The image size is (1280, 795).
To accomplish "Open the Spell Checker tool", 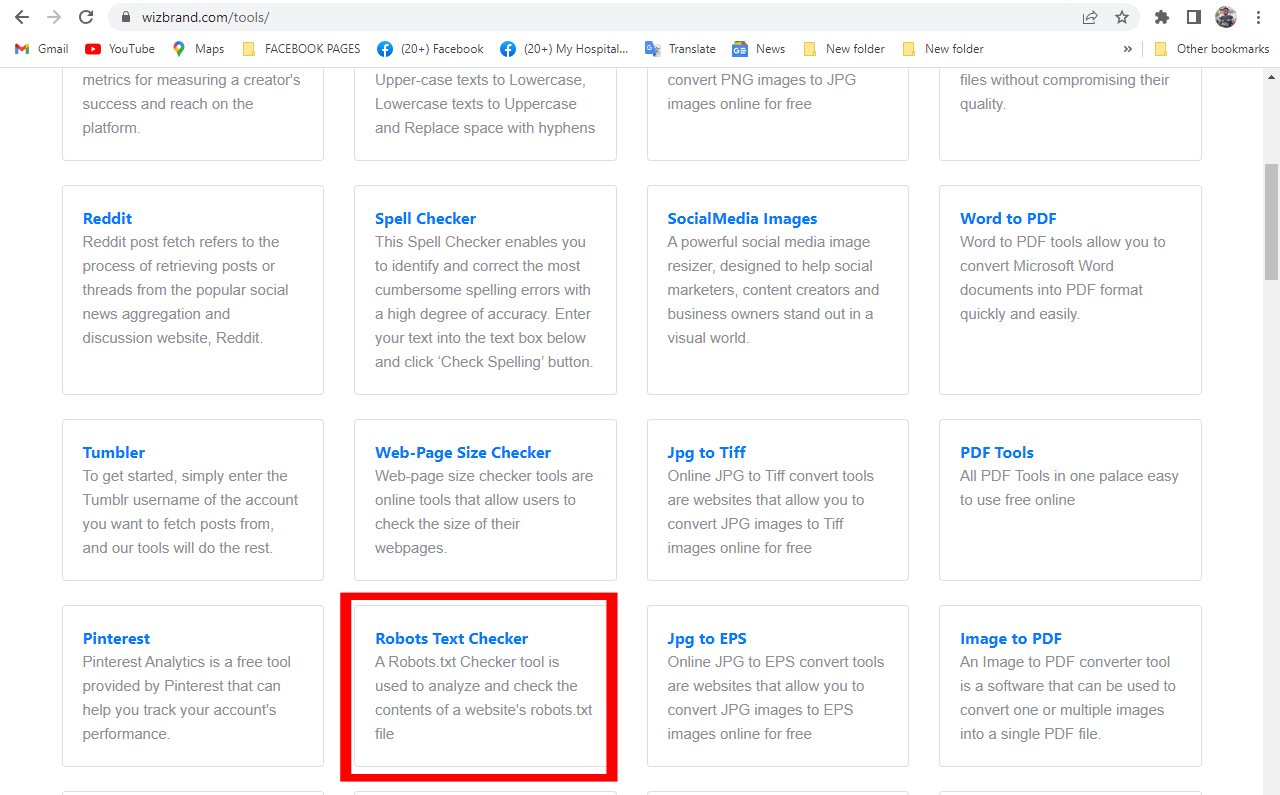I will pos(425,218).
